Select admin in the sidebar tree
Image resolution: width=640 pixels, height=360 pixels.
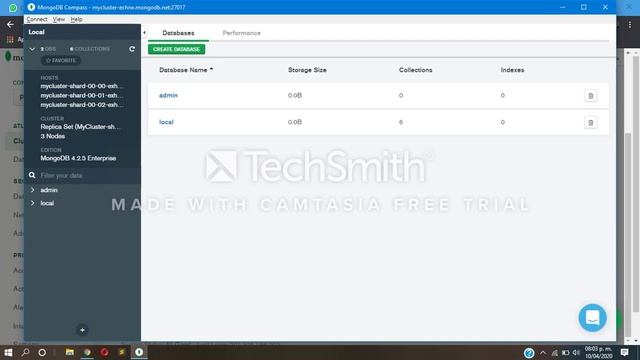click(49, 190)
